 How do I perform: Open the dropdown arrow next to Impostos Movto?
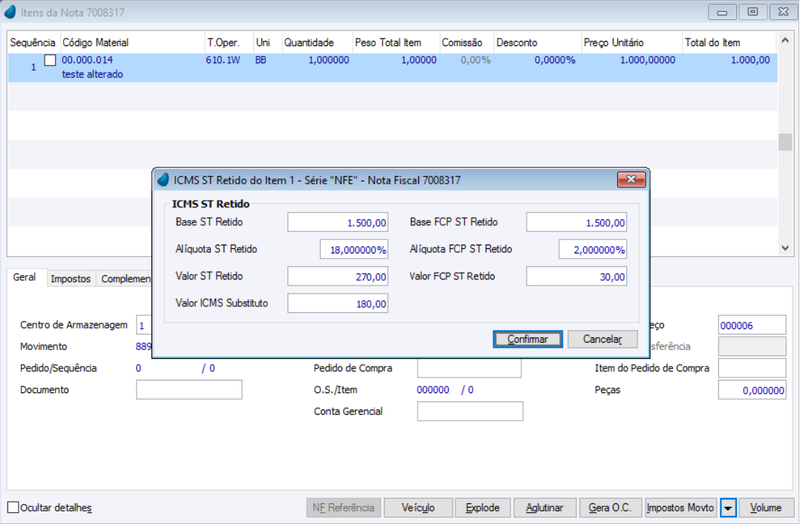[728, 508]
